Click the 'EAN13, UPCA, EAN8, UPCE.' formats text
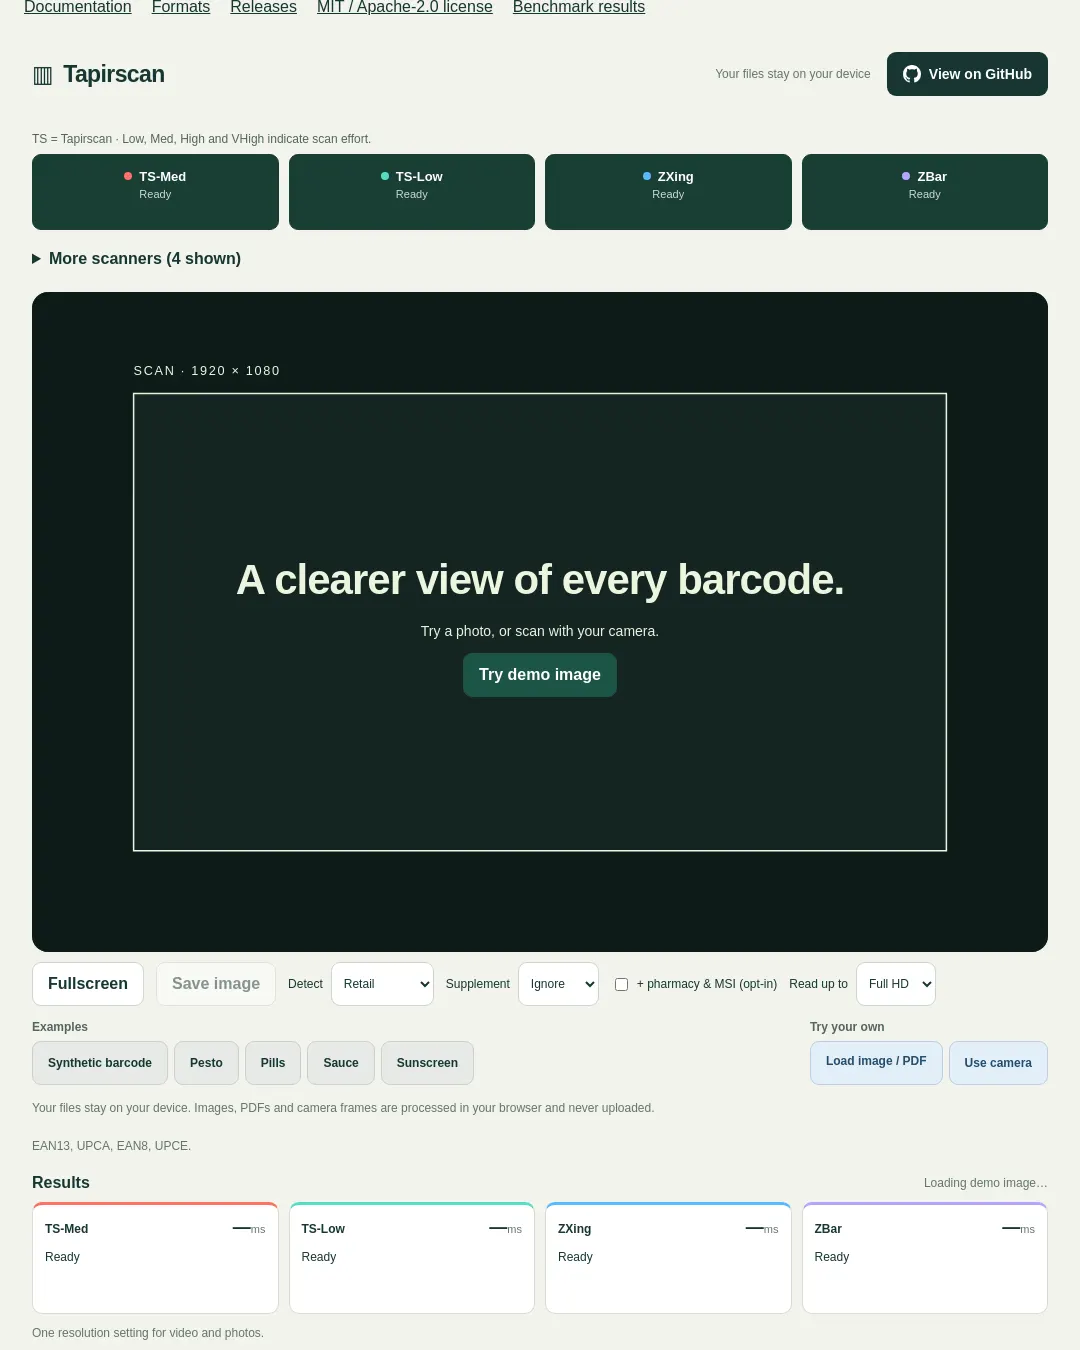The height and width of the screenshot is (1350, 1080). point(112,1146)
